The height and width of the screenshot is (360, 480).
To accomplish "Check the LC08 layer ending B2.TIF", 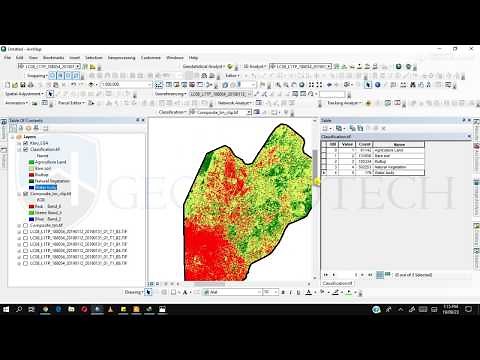I will tap(26, 238).
